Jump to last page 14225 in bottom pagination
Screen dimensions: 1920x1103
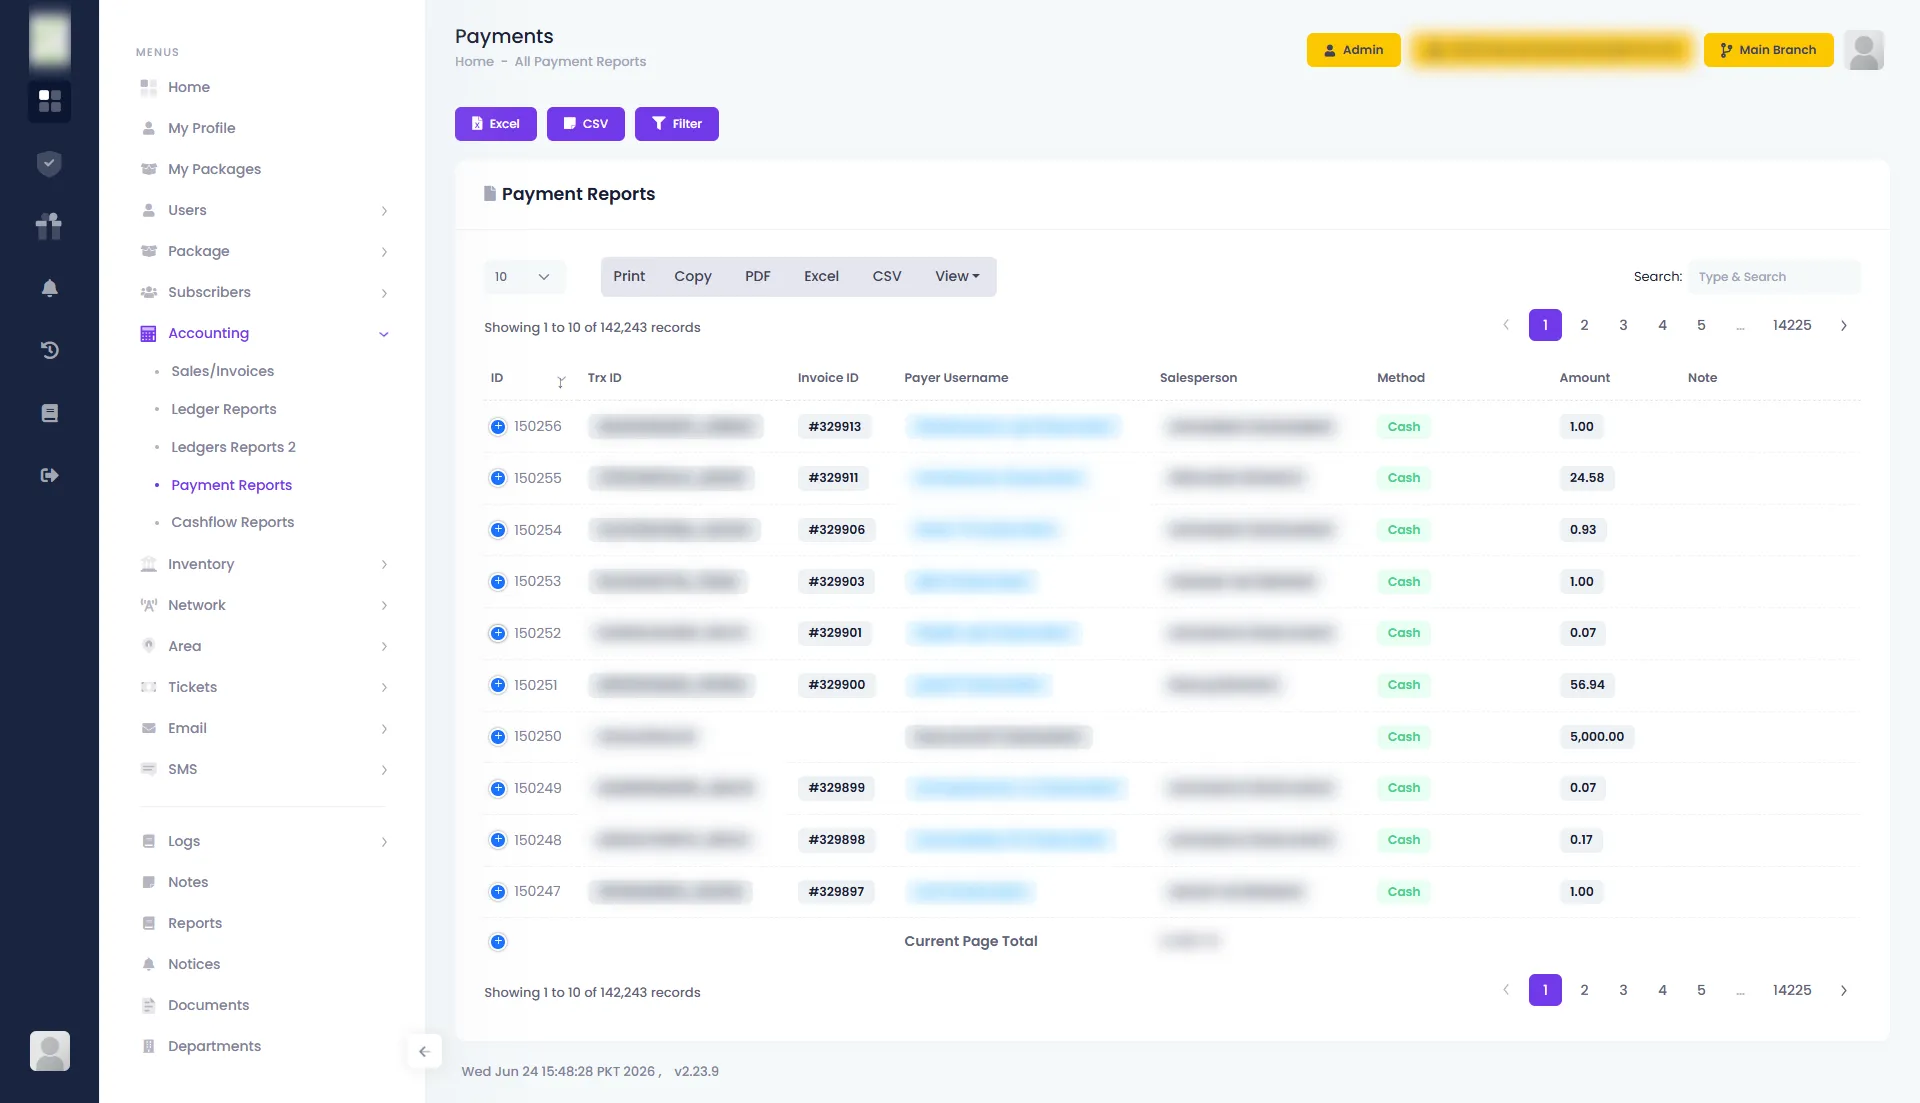tap(1791, 991)
